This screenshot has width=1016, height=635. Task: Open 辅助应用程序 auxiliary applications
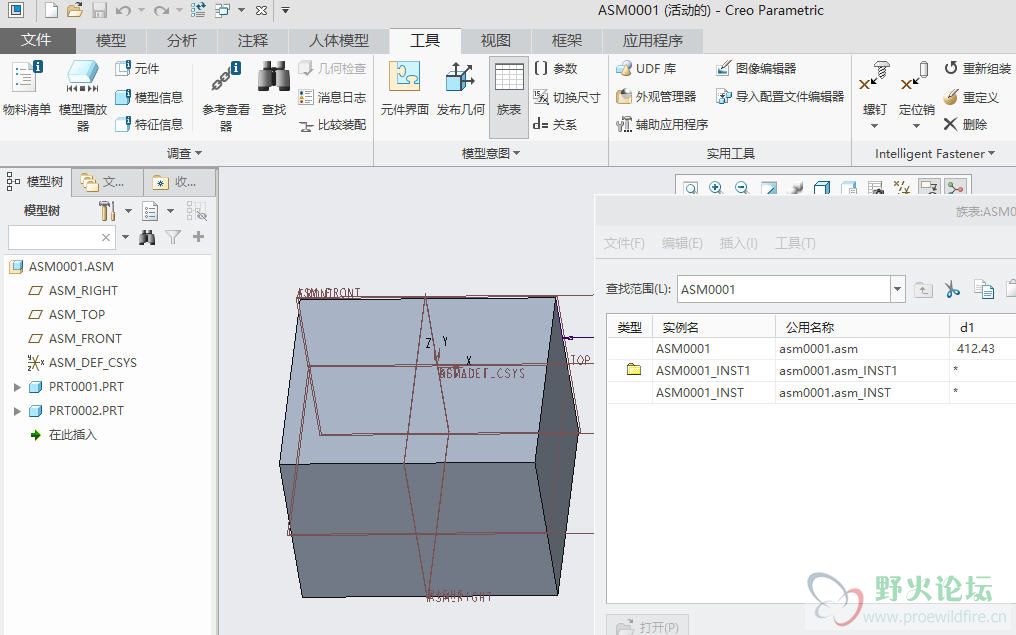click(x=662, y=124)
